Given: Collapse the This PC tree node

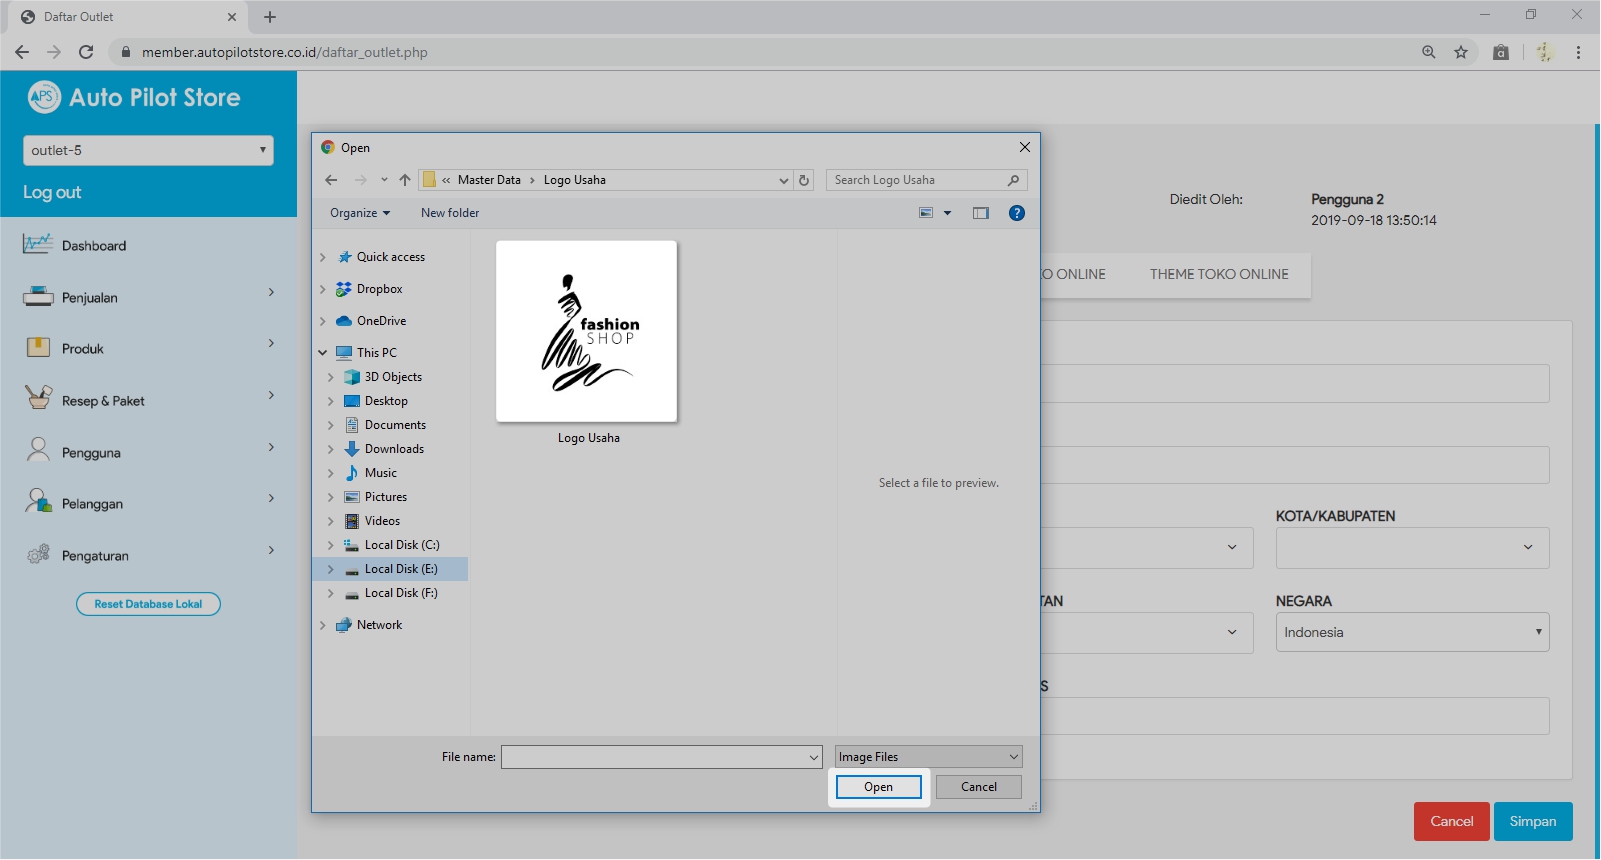Looking at the screenshot, I should tap(323, 353).
